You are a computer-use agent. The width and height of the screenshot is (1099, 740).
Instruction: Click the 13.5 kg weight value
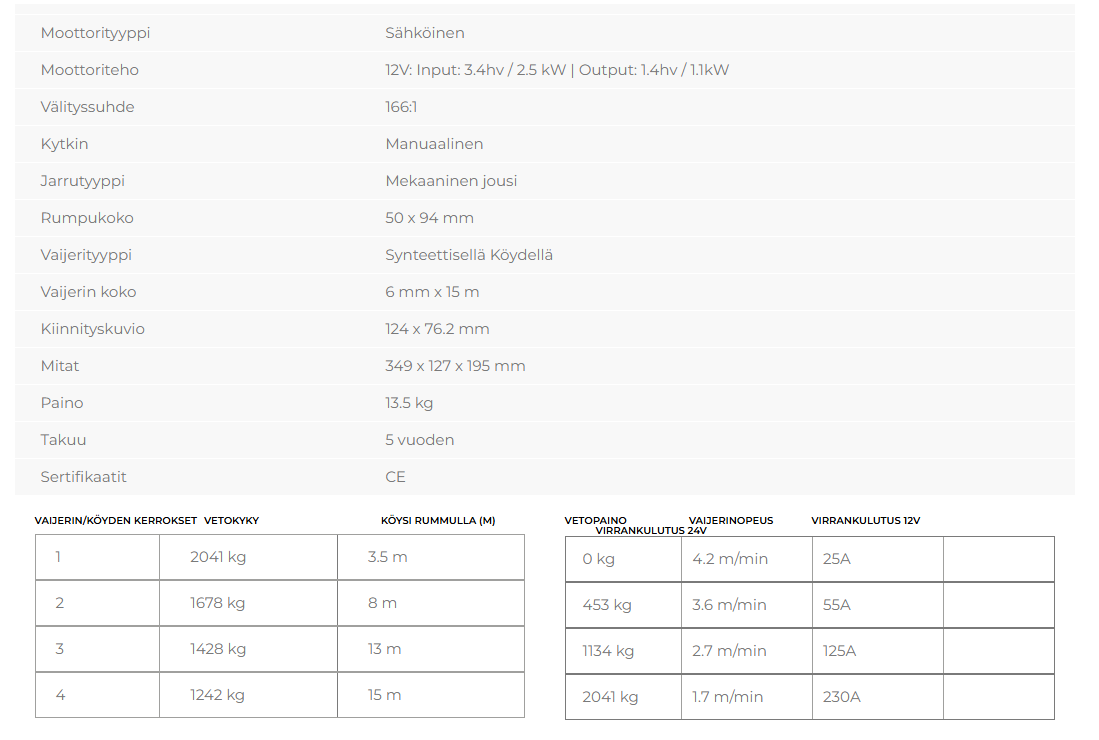409,403
